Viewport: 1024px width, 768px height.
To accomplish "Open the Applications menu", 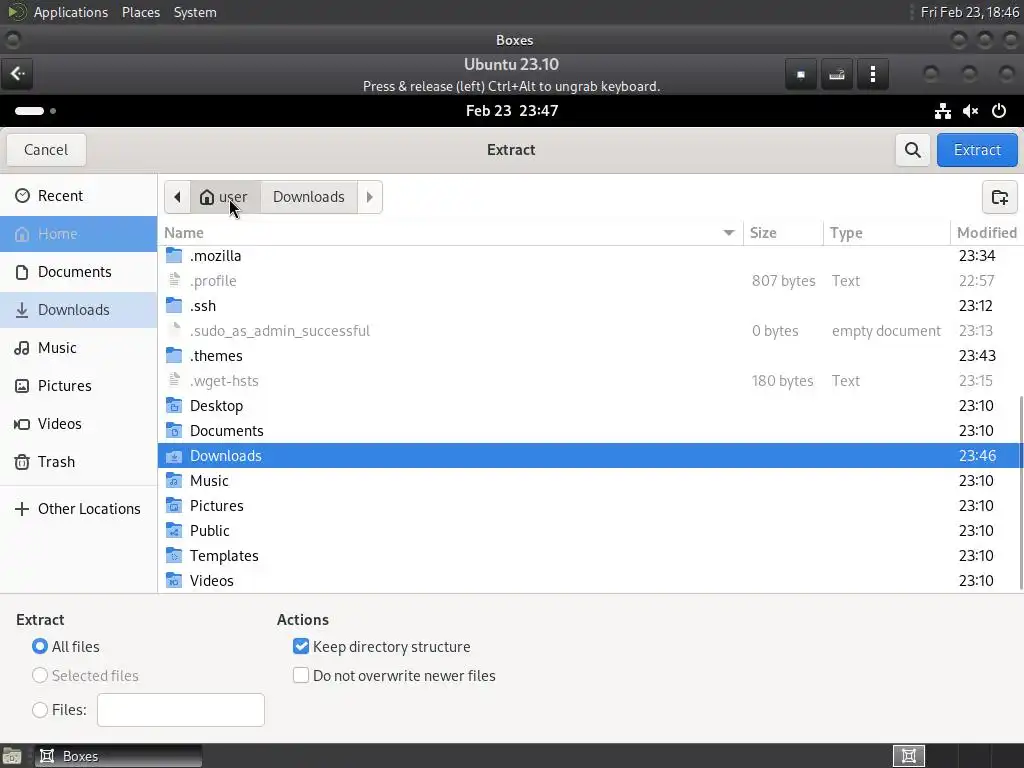I will tap(71, 12).
